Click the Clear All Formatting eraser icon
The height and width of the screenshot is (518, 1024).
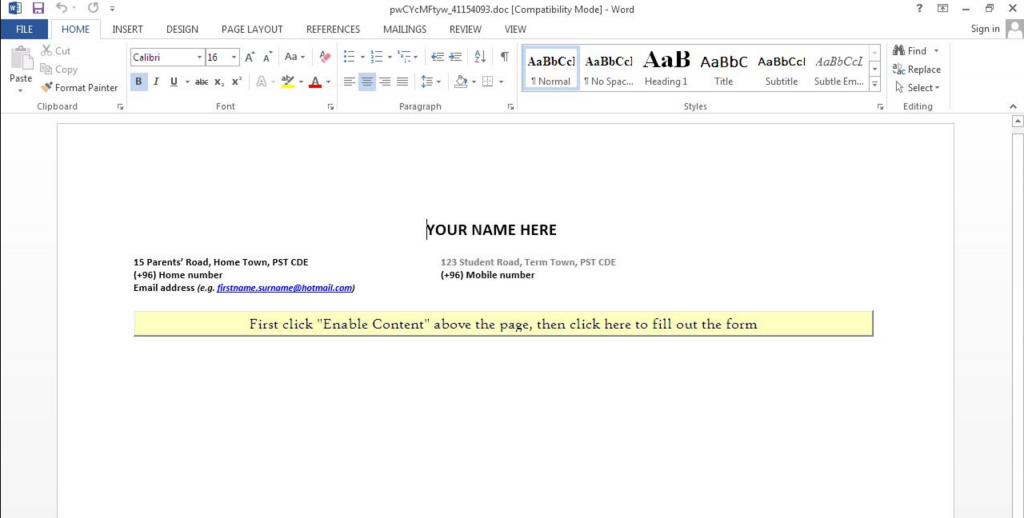pyautogui.click(x=324, y=58)
